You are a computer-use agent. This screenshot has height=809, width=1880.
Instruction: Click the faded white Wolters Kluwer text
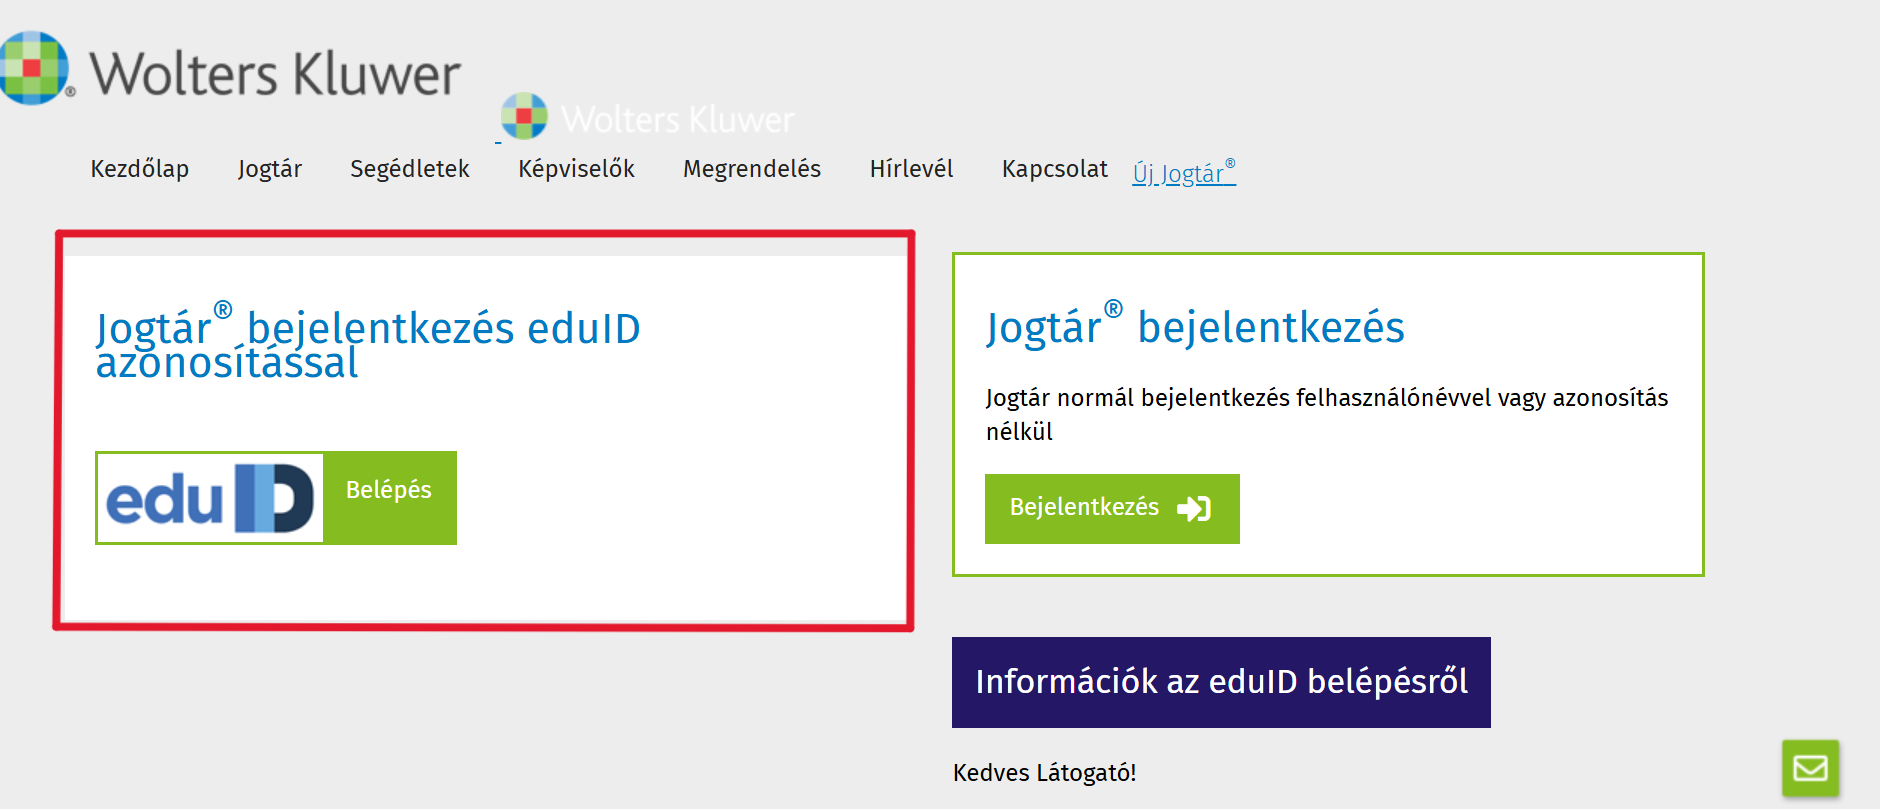click(x=677, y=120)
